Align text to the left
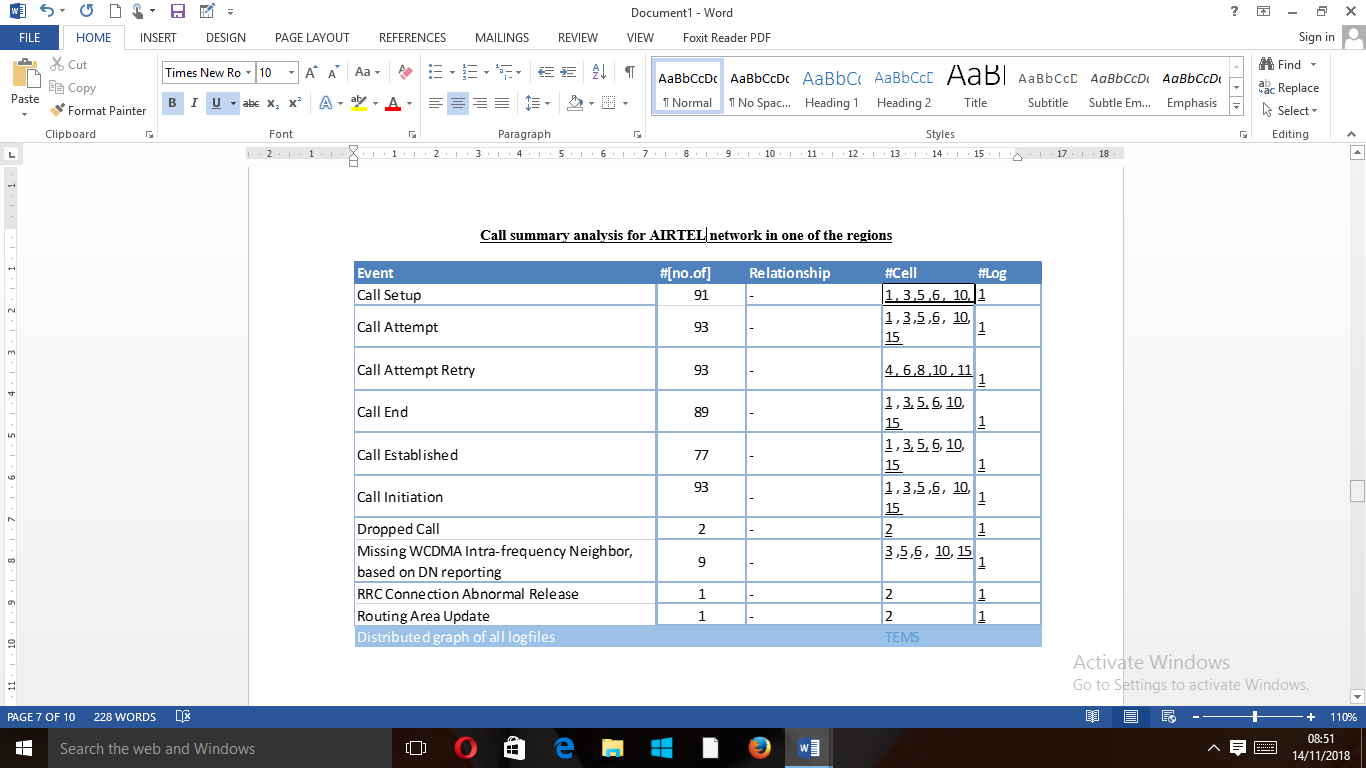 [436, 103]
